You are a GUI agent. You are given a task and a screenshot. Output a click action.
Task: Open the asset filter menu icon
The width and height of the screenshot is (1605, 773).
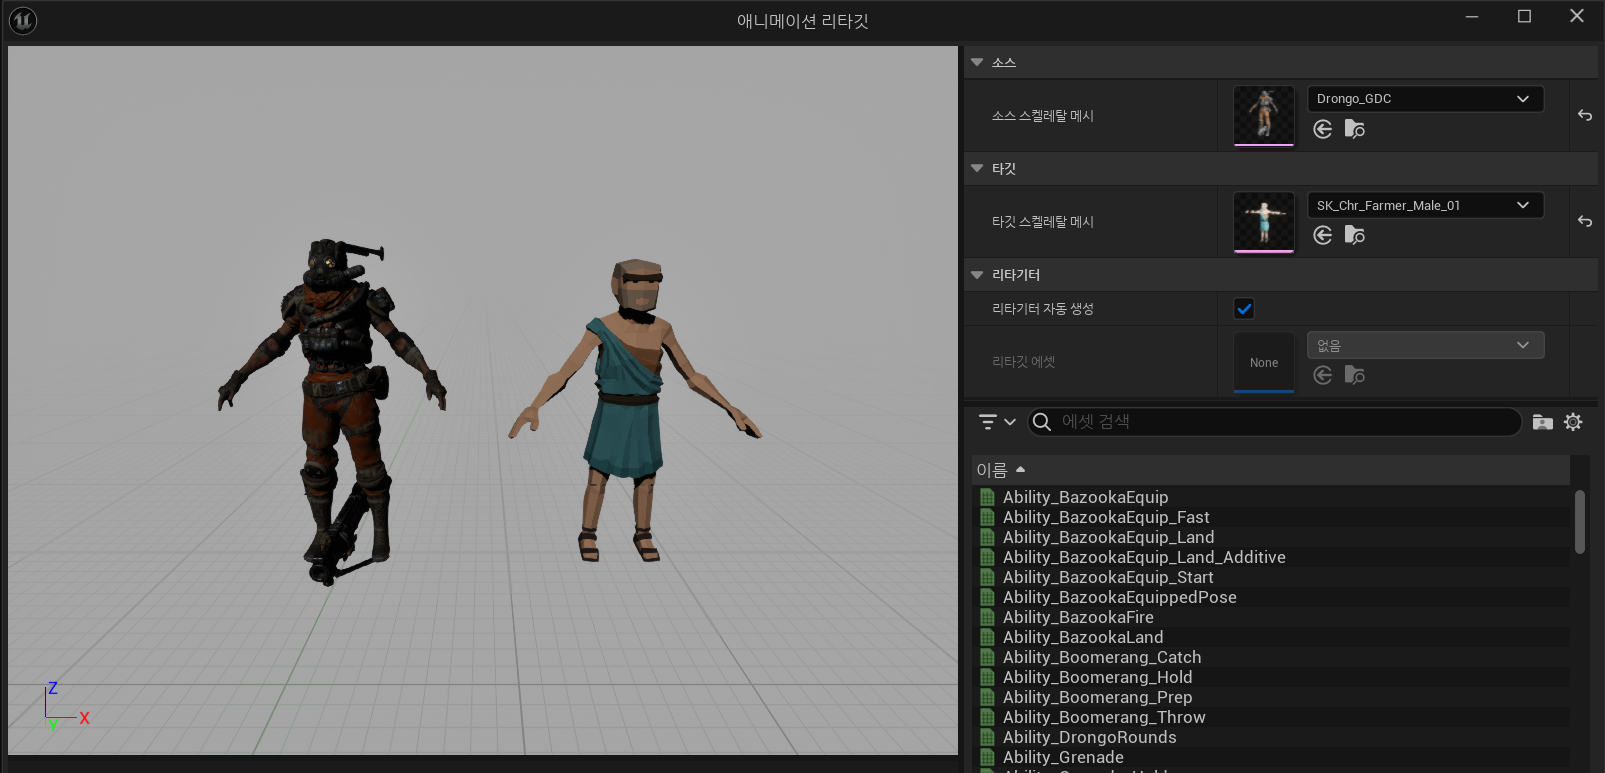988,422
